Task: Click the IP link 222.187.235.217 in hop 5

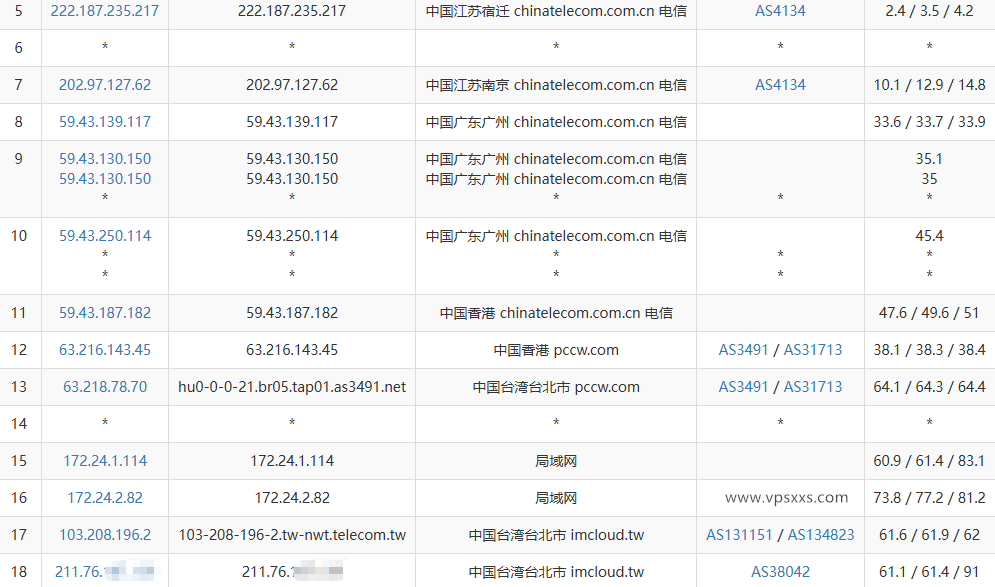Action: click(104, 12)
